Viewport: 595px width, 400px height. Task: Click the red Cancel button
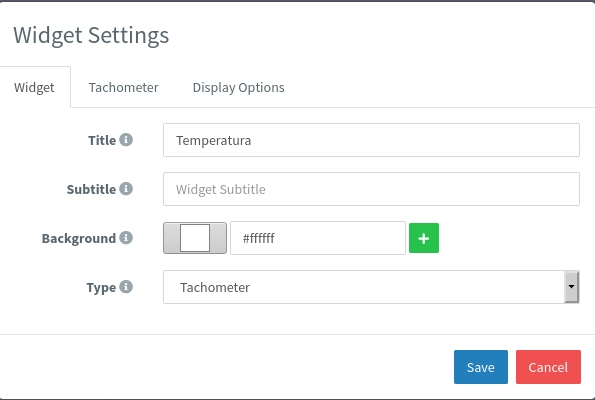[548, 367]
